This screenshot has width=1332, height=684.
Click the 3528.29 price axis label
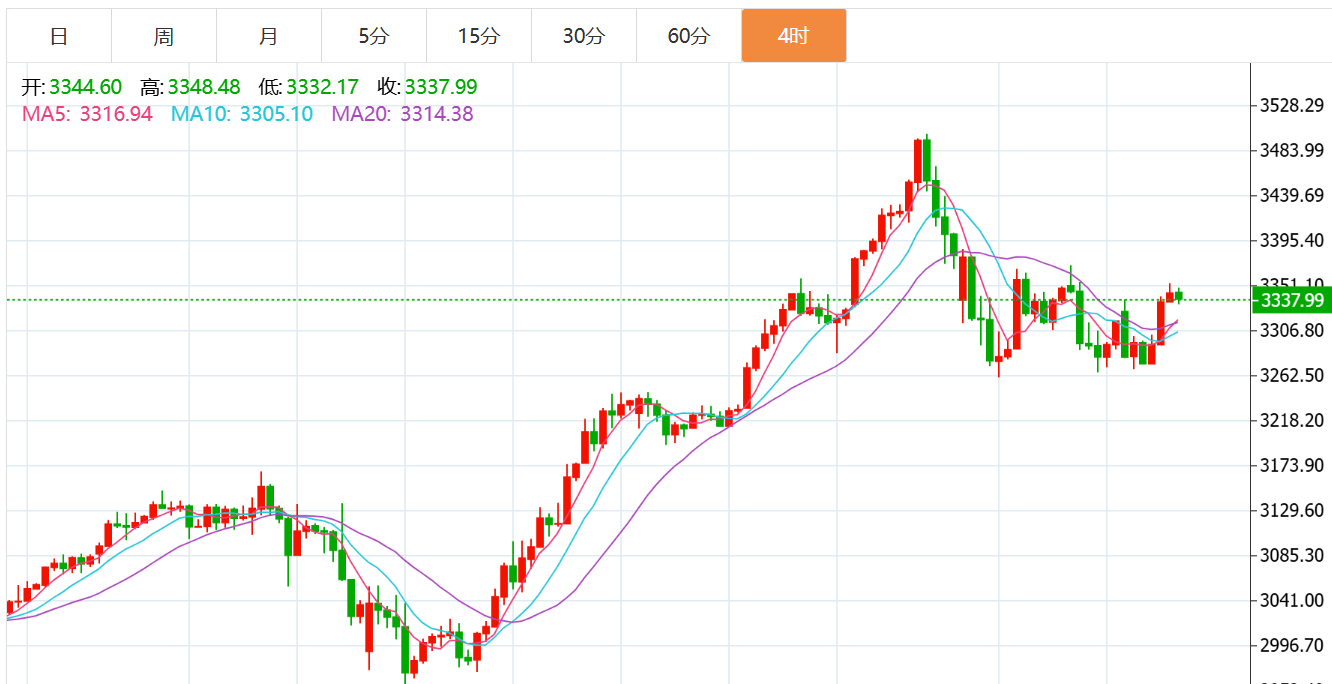tap(1292, 105)
